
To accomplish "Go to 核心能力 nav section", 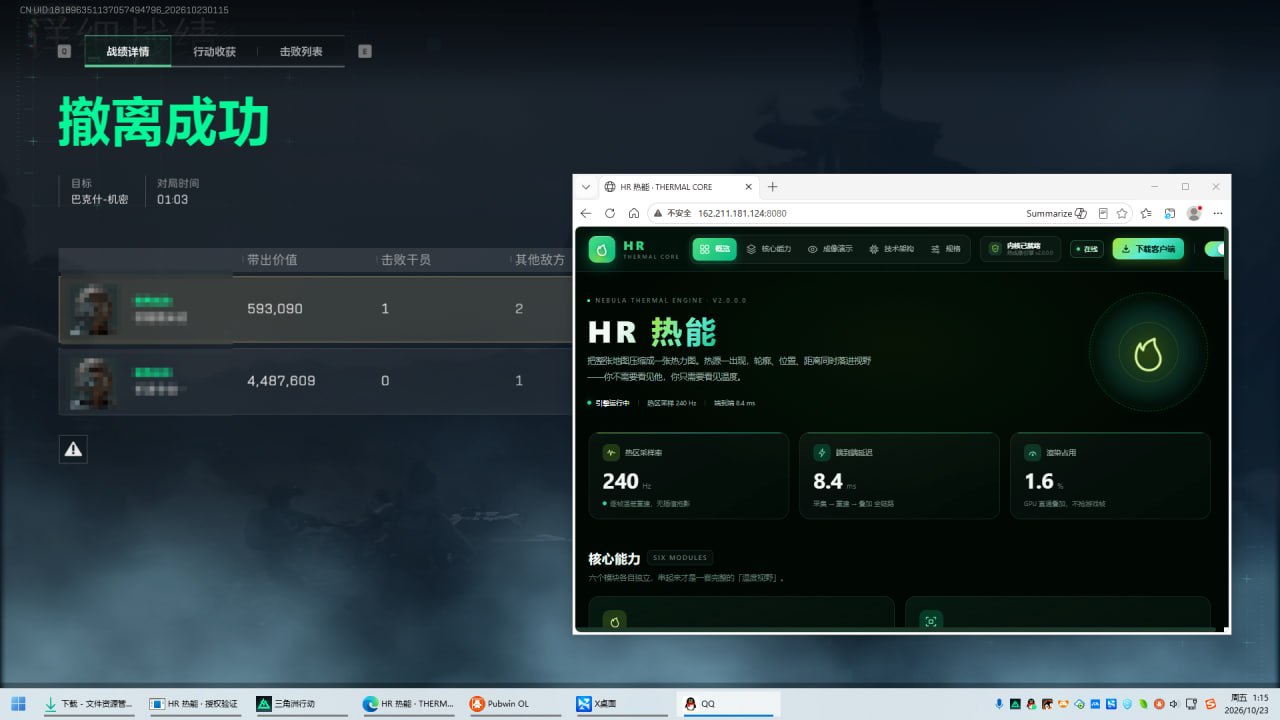I will (769, 249).
